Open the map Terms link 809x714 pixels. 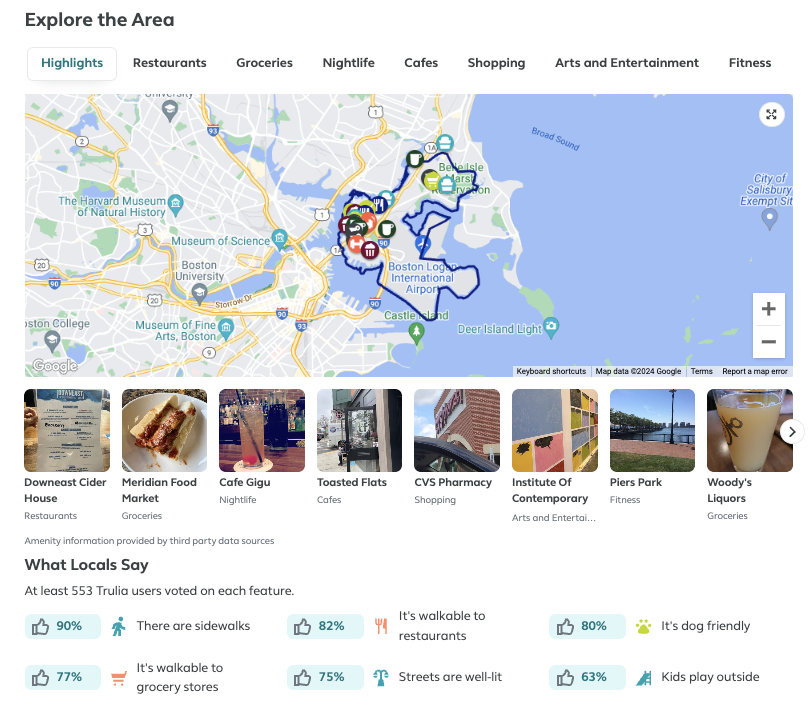coord(701,371)
